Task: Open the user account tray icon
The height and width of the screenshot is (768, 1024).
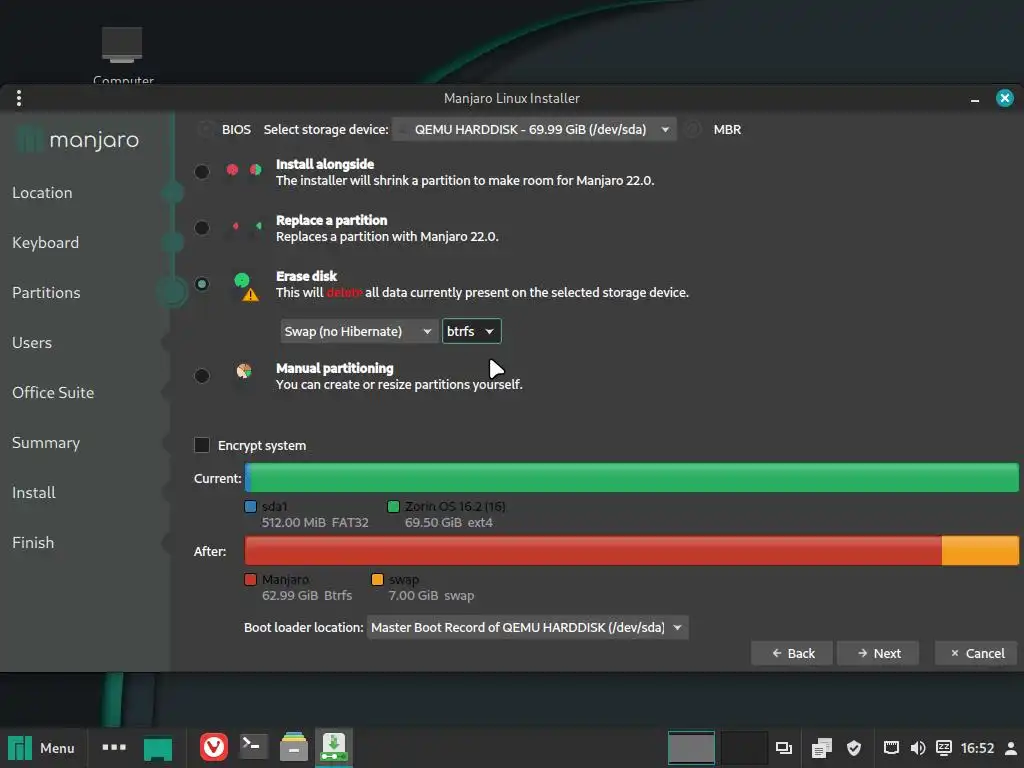Action: tap(1010, 748)
